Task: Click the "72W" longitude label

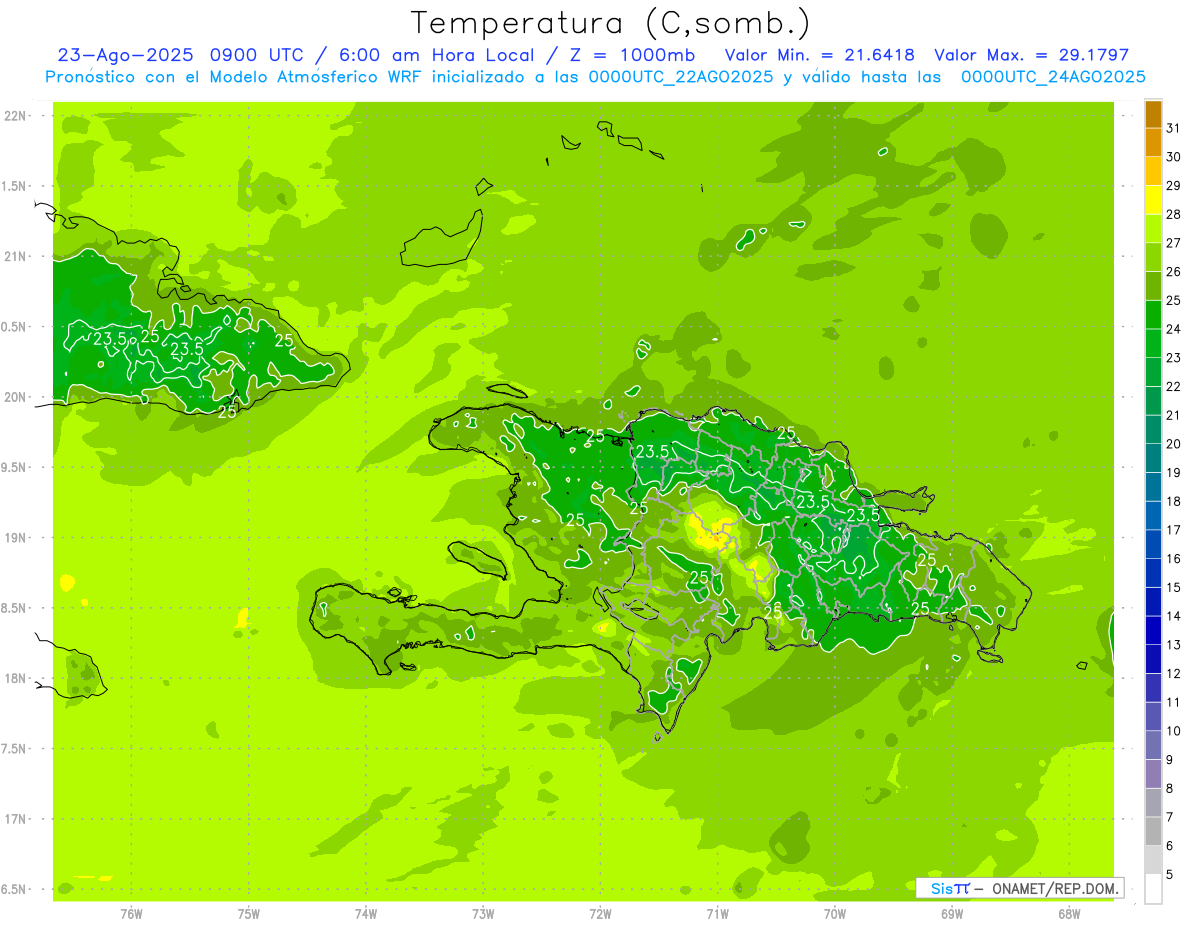Action: pyautogui.click(x=600, y=914)
